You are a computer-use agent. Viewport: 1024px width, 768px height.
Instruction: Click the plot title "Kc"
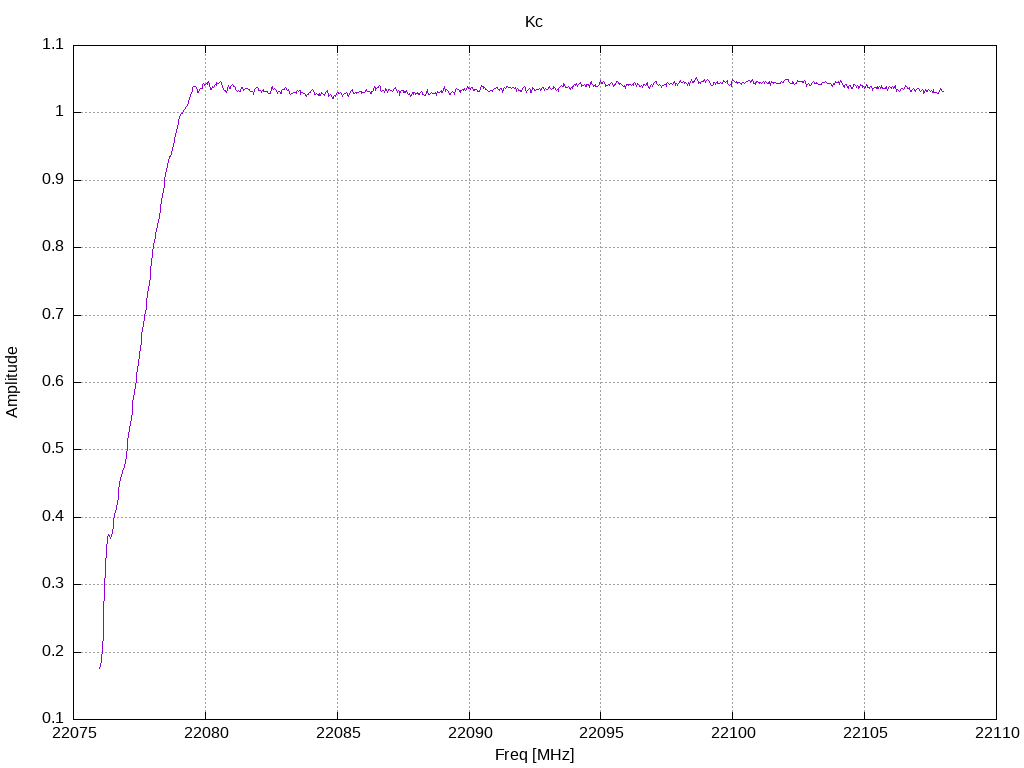click(534, 22)
